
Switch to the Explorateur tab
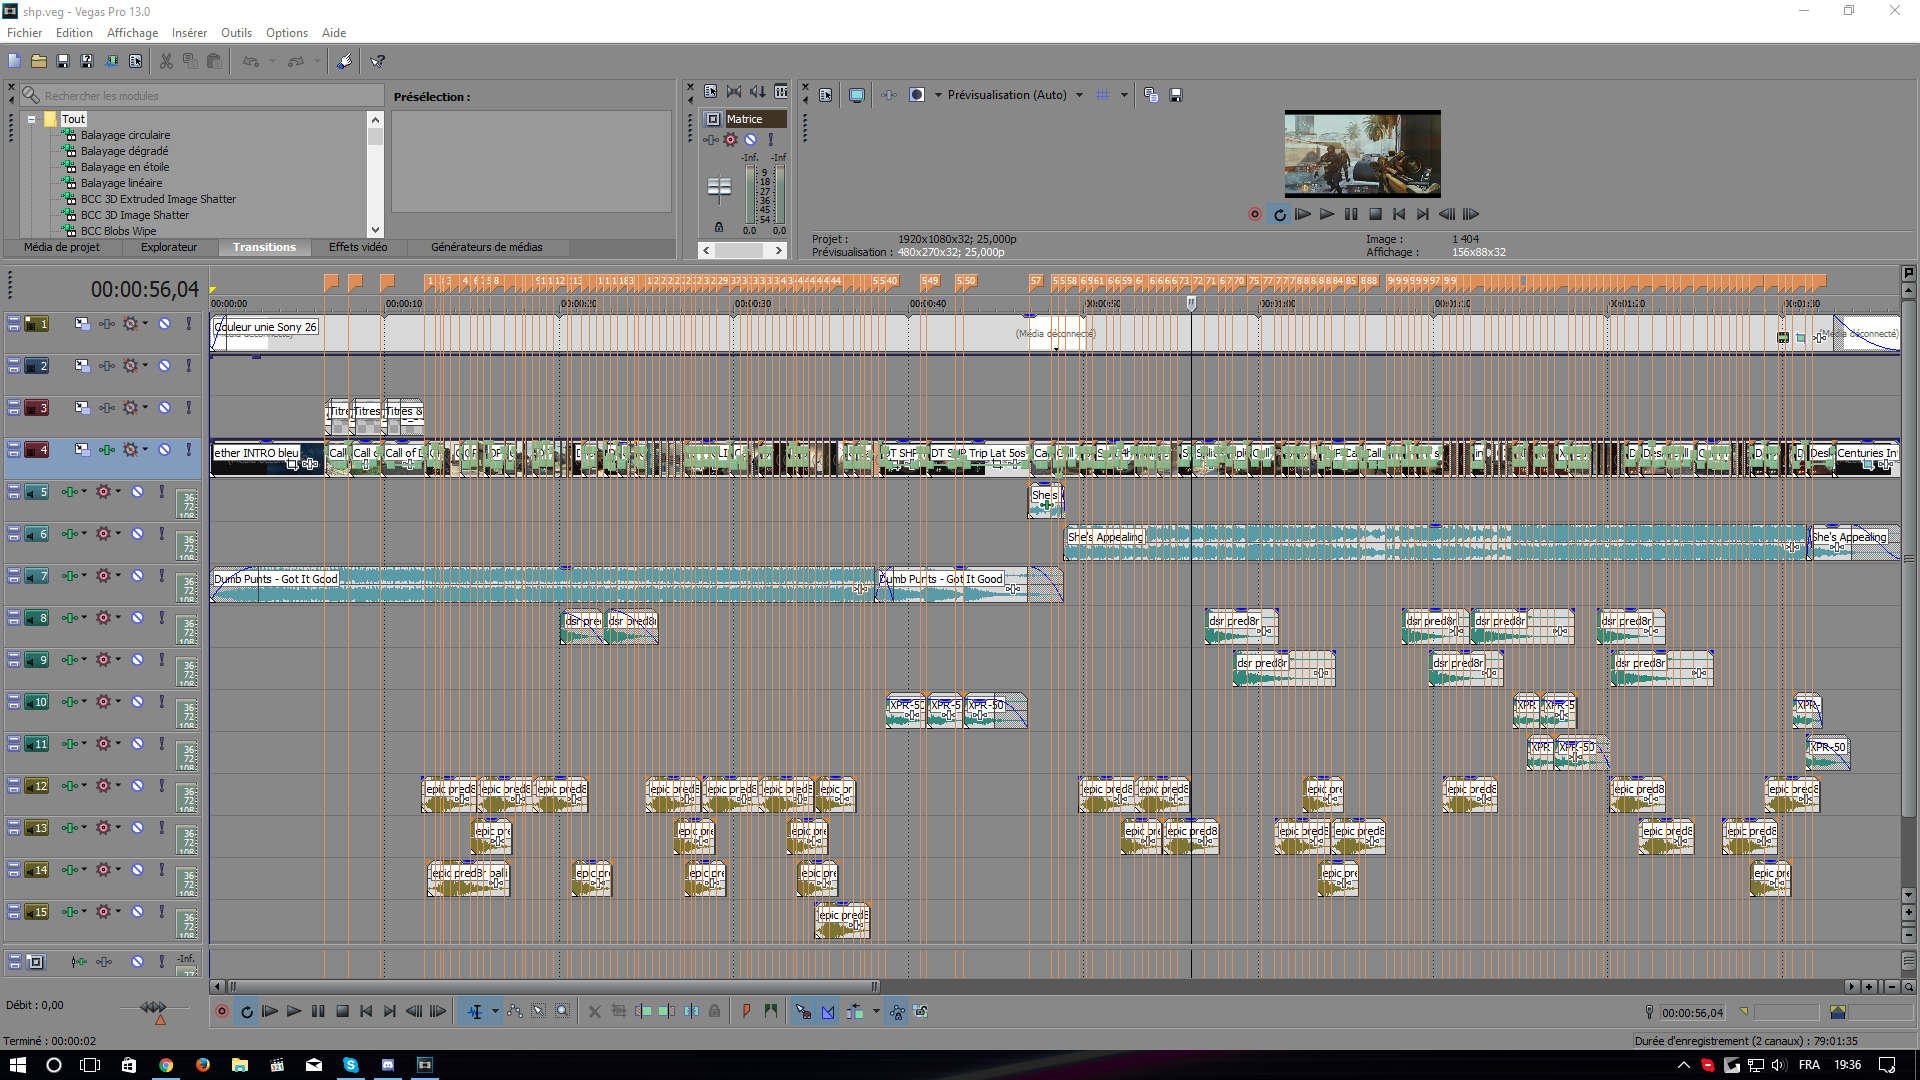tap(168, 247)
